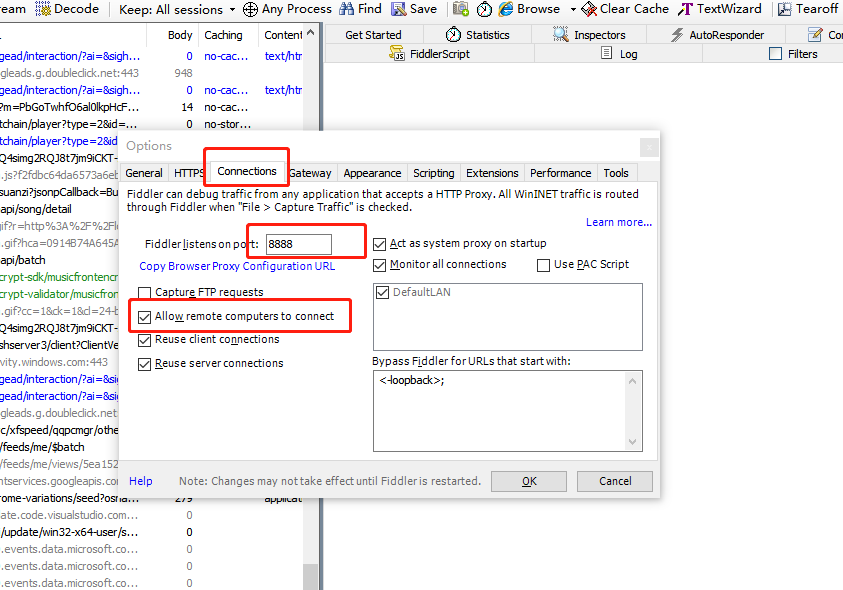Select the General tab in Options
The width and height of the screenshot is (843, 590).
pos(144,173)
